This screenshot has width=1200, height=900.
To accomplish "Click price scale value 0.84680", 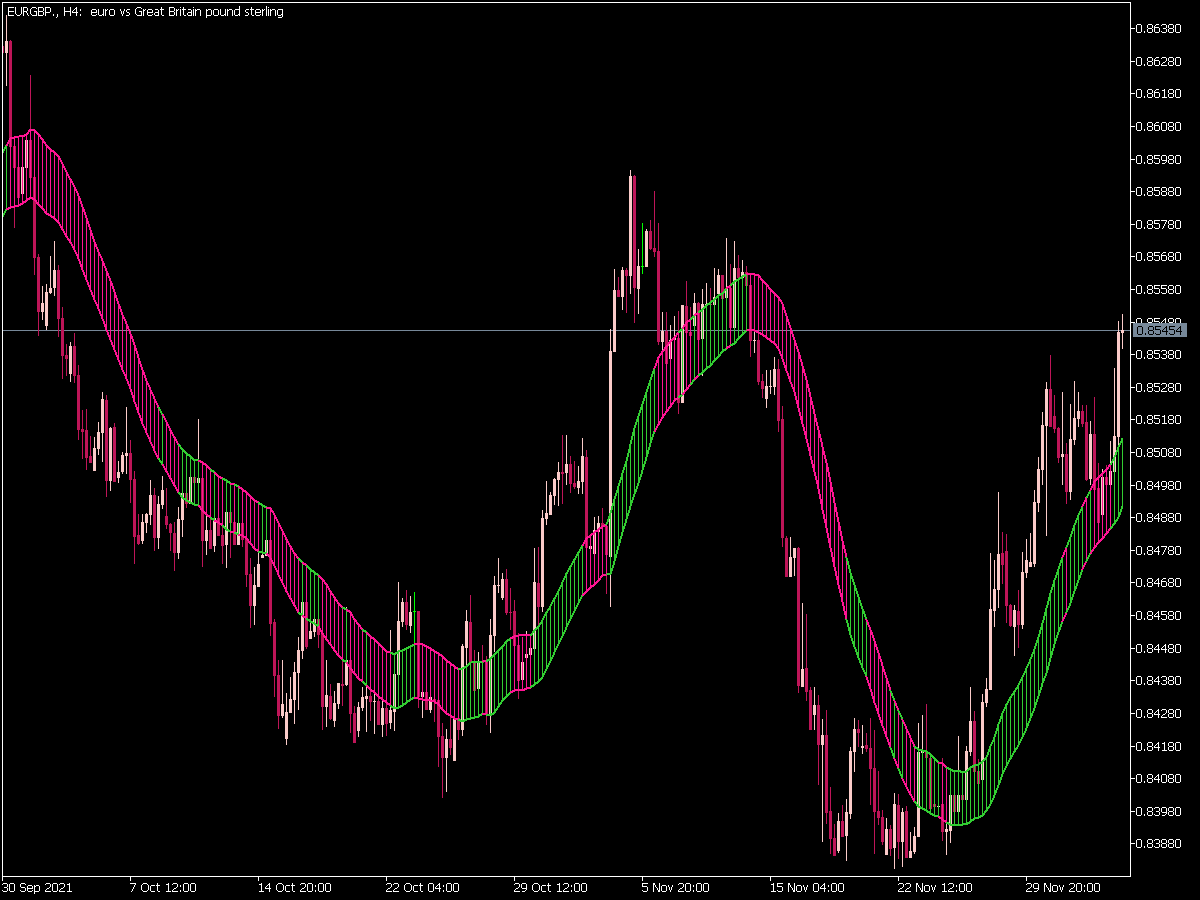I will [x=1161, y=582].
